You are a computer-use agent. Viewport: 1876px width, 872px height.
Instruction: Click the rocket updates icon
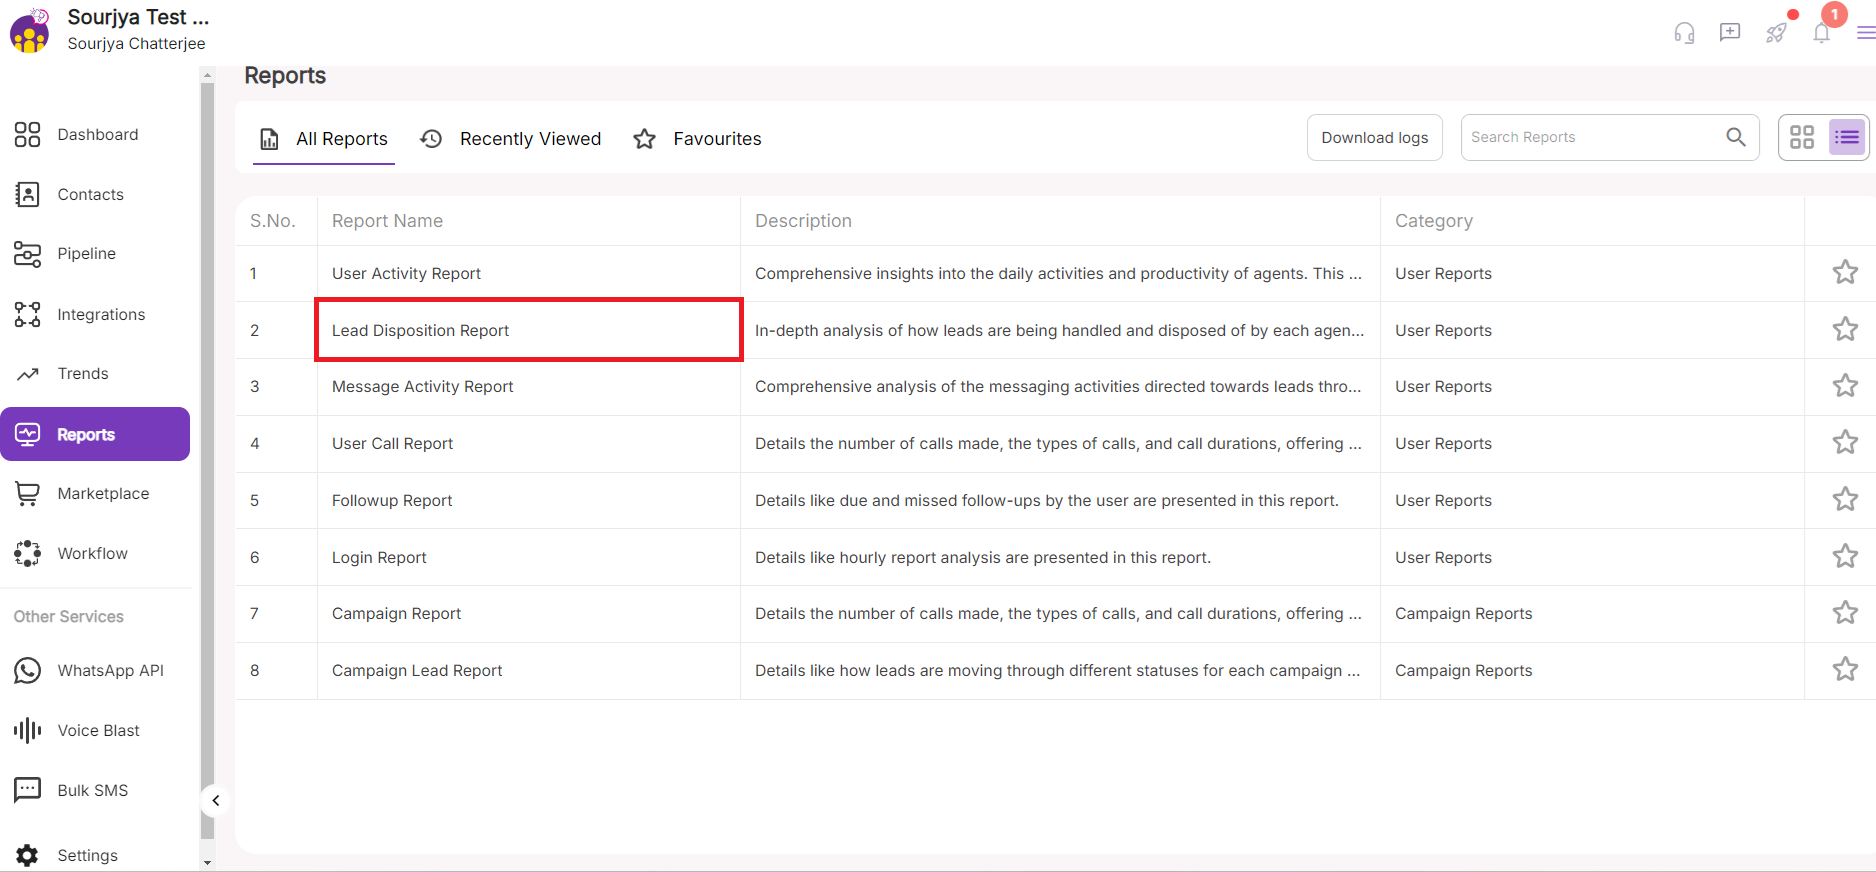click(1776, 34)
